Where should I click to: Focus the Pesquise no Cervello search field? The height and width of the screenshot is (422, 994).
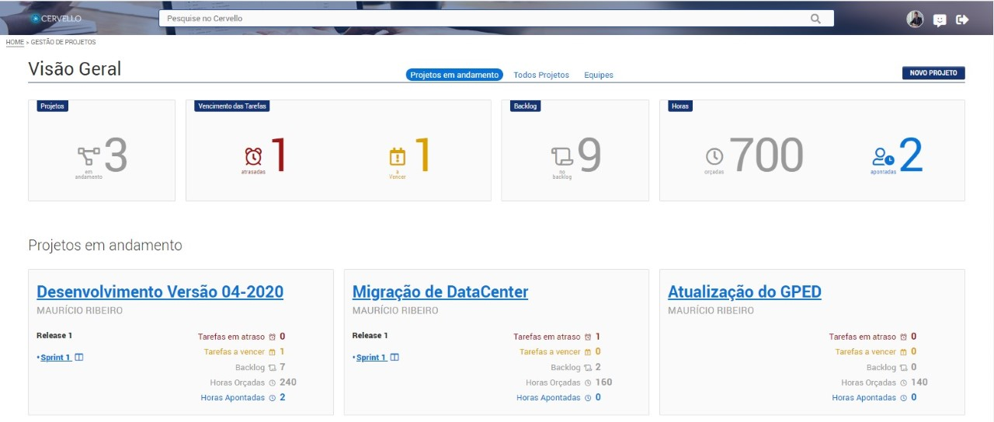click(480, 18)
